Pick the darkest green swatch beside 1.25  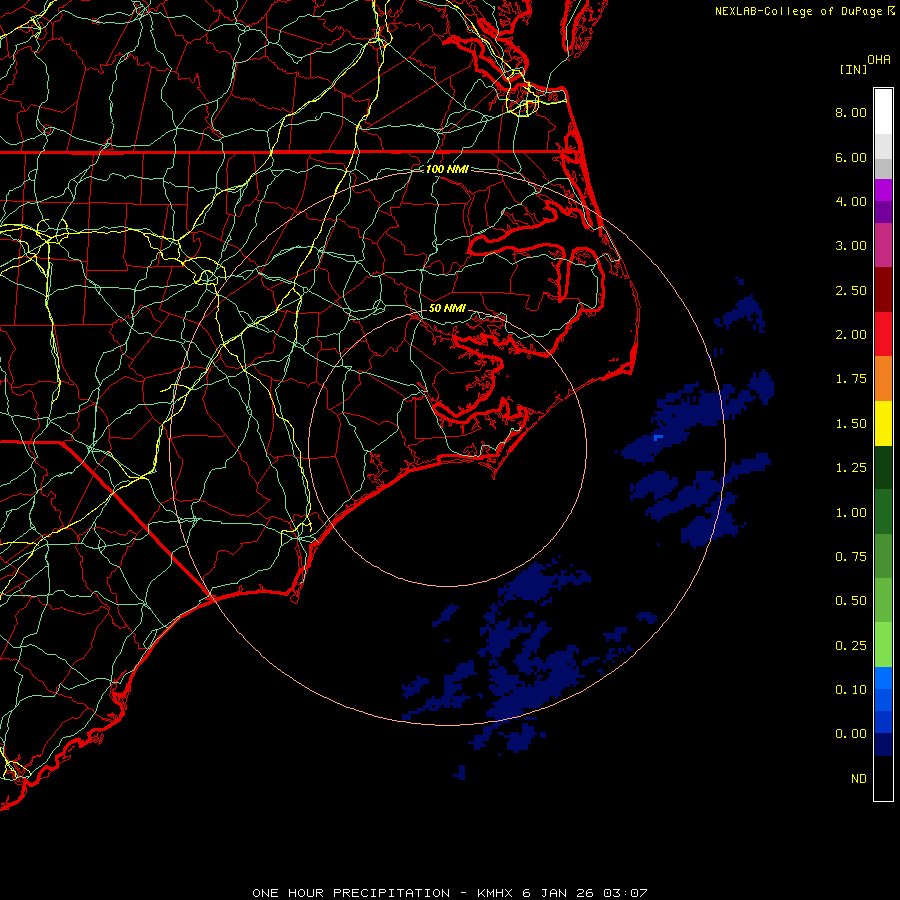coord(883,468)
